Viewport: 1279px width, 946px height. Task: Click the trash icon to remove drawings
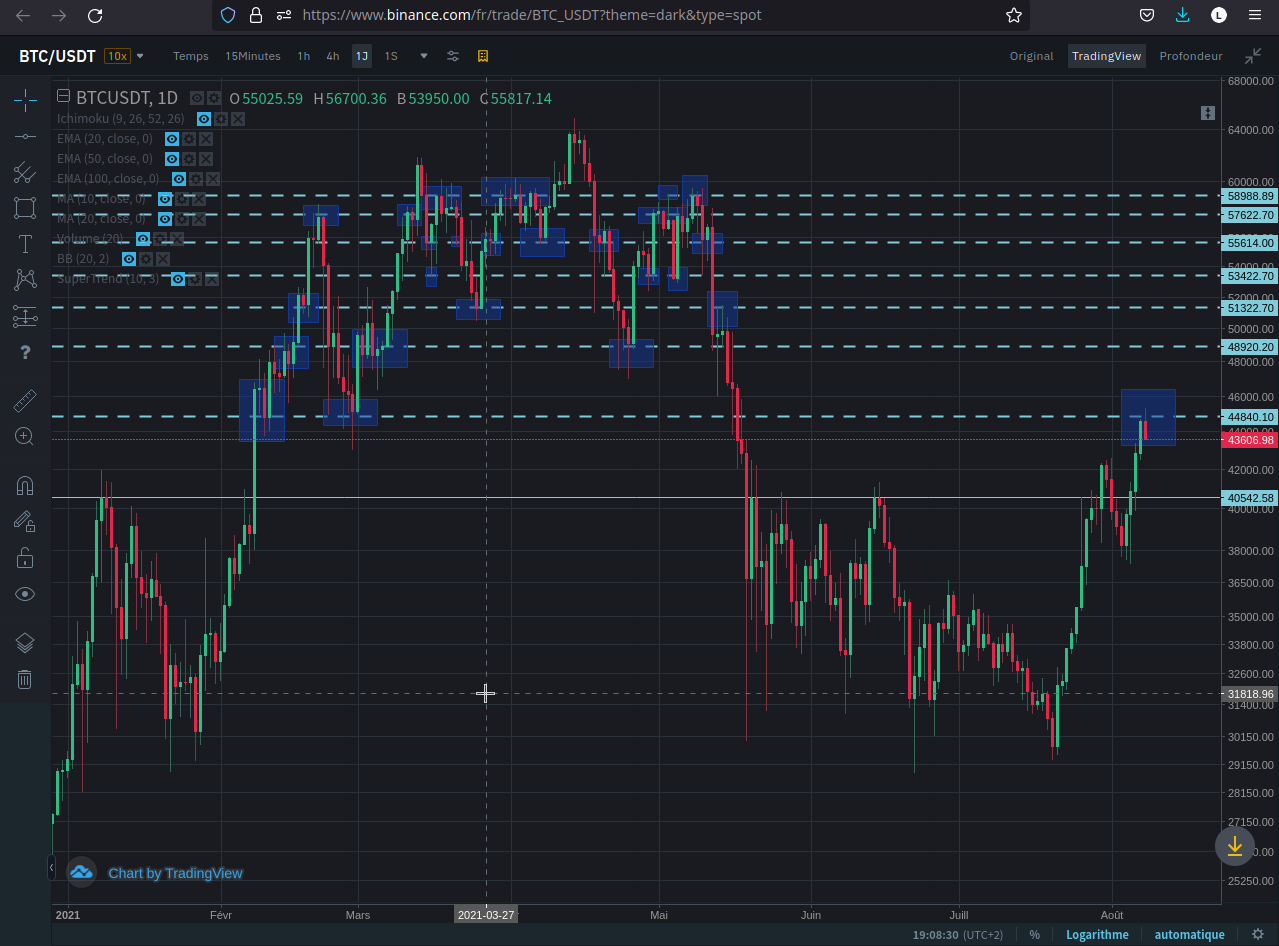(25, 679)
